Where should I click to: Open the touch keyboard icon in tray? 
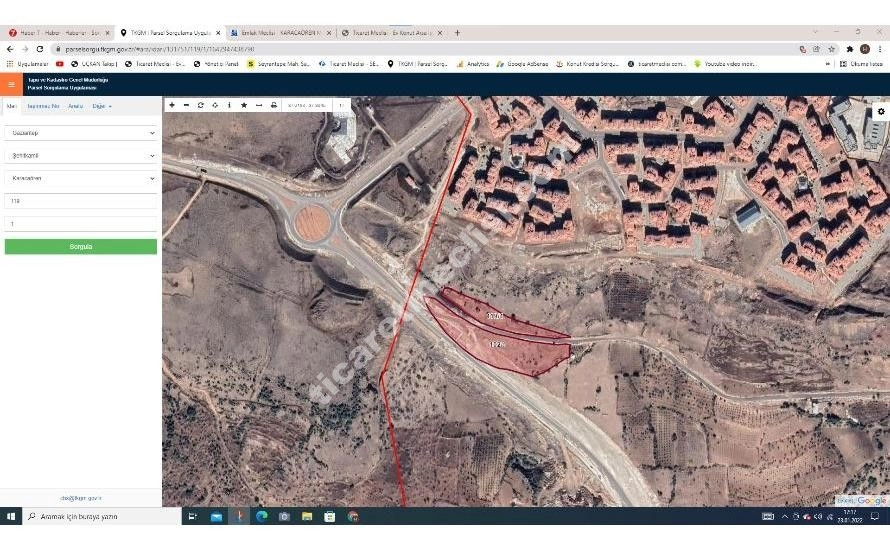767,517
